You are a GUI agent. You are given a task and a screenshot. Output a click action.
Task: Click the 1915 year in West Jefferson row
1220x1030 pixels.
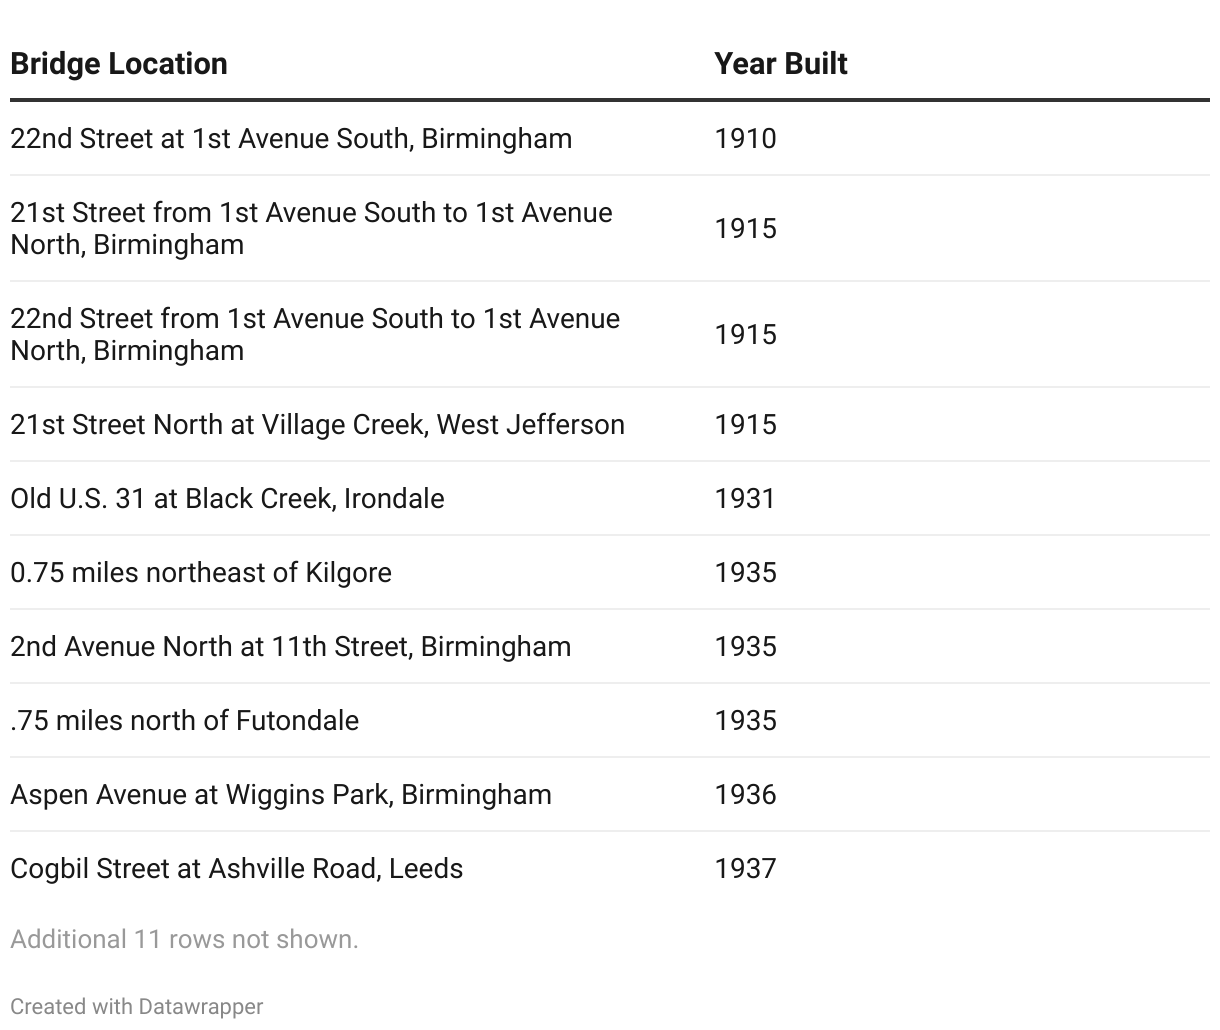pyautogui.click(x=745, y=424)
